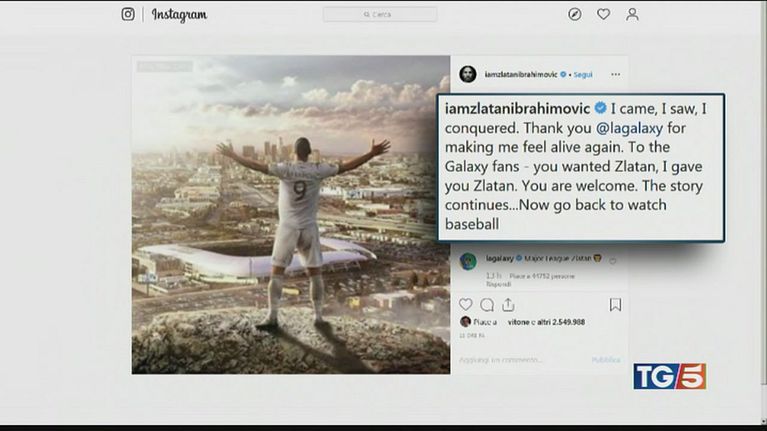Image resolution: width=767 pixels, height=431 pixels.
Task: Click the Cerca search field
Action: pos(379,14)
